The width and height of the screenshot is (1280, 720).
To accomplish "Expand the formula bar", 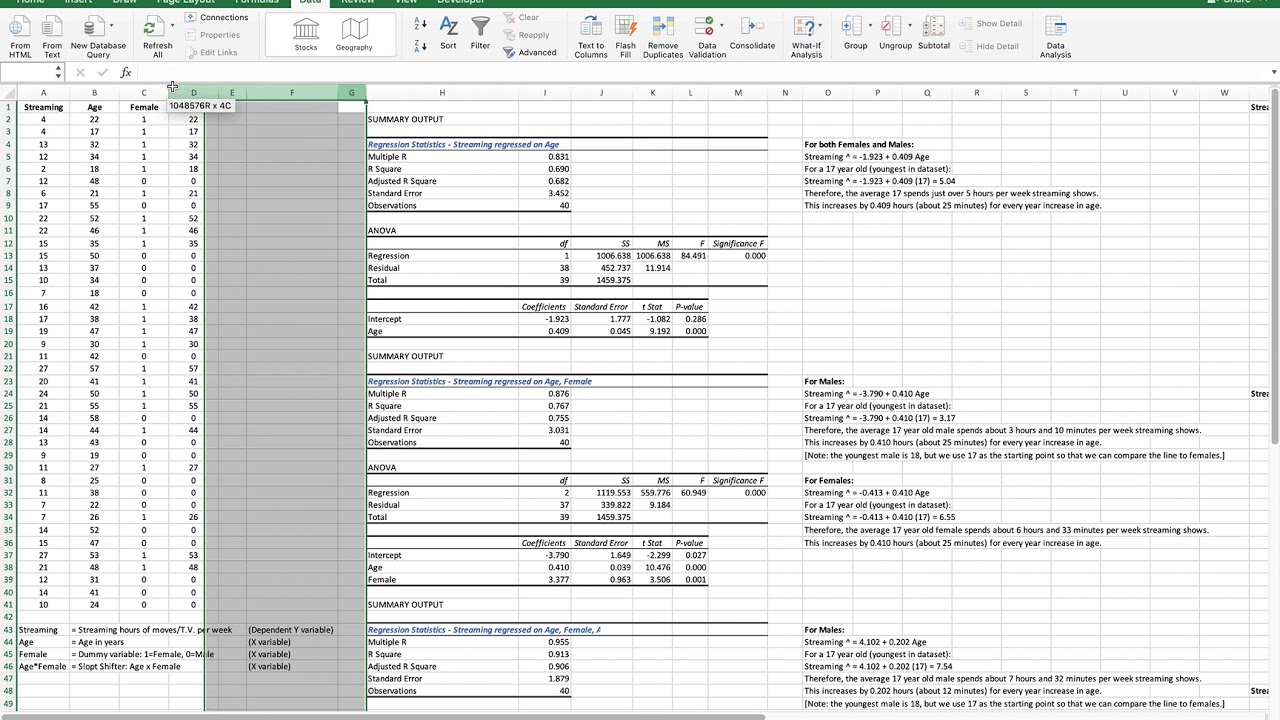I will (1273, 73).
